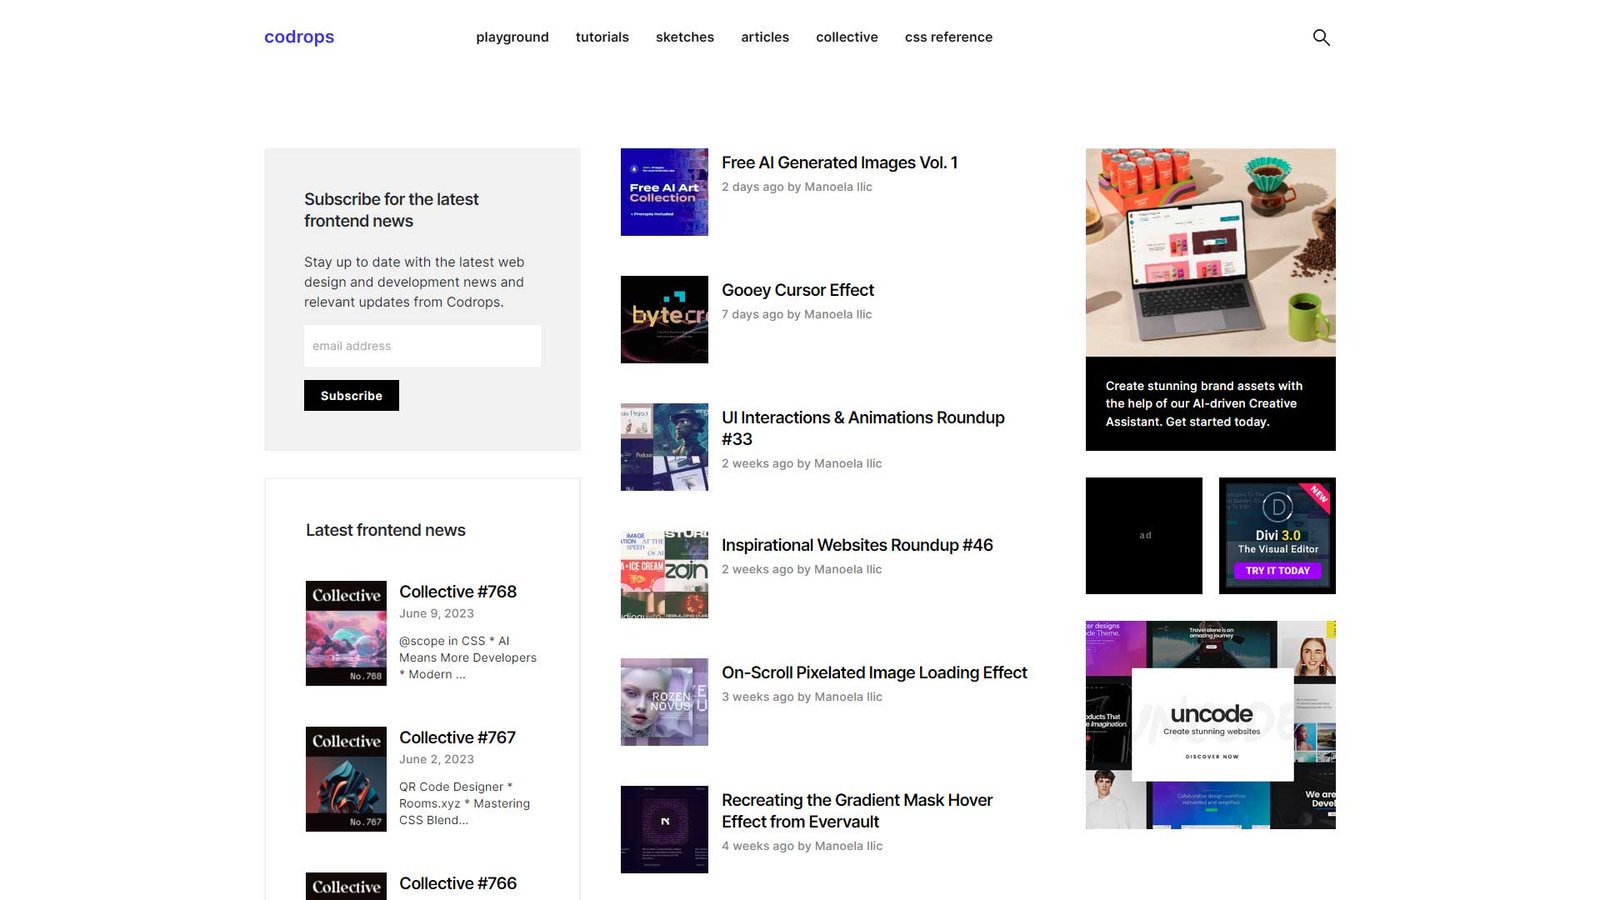The width and height of the screenshot is (1600, 900).
Task: Open the Inspirational Websites Roundup #46 thumbnail
Action: click(x=664, y=574)
